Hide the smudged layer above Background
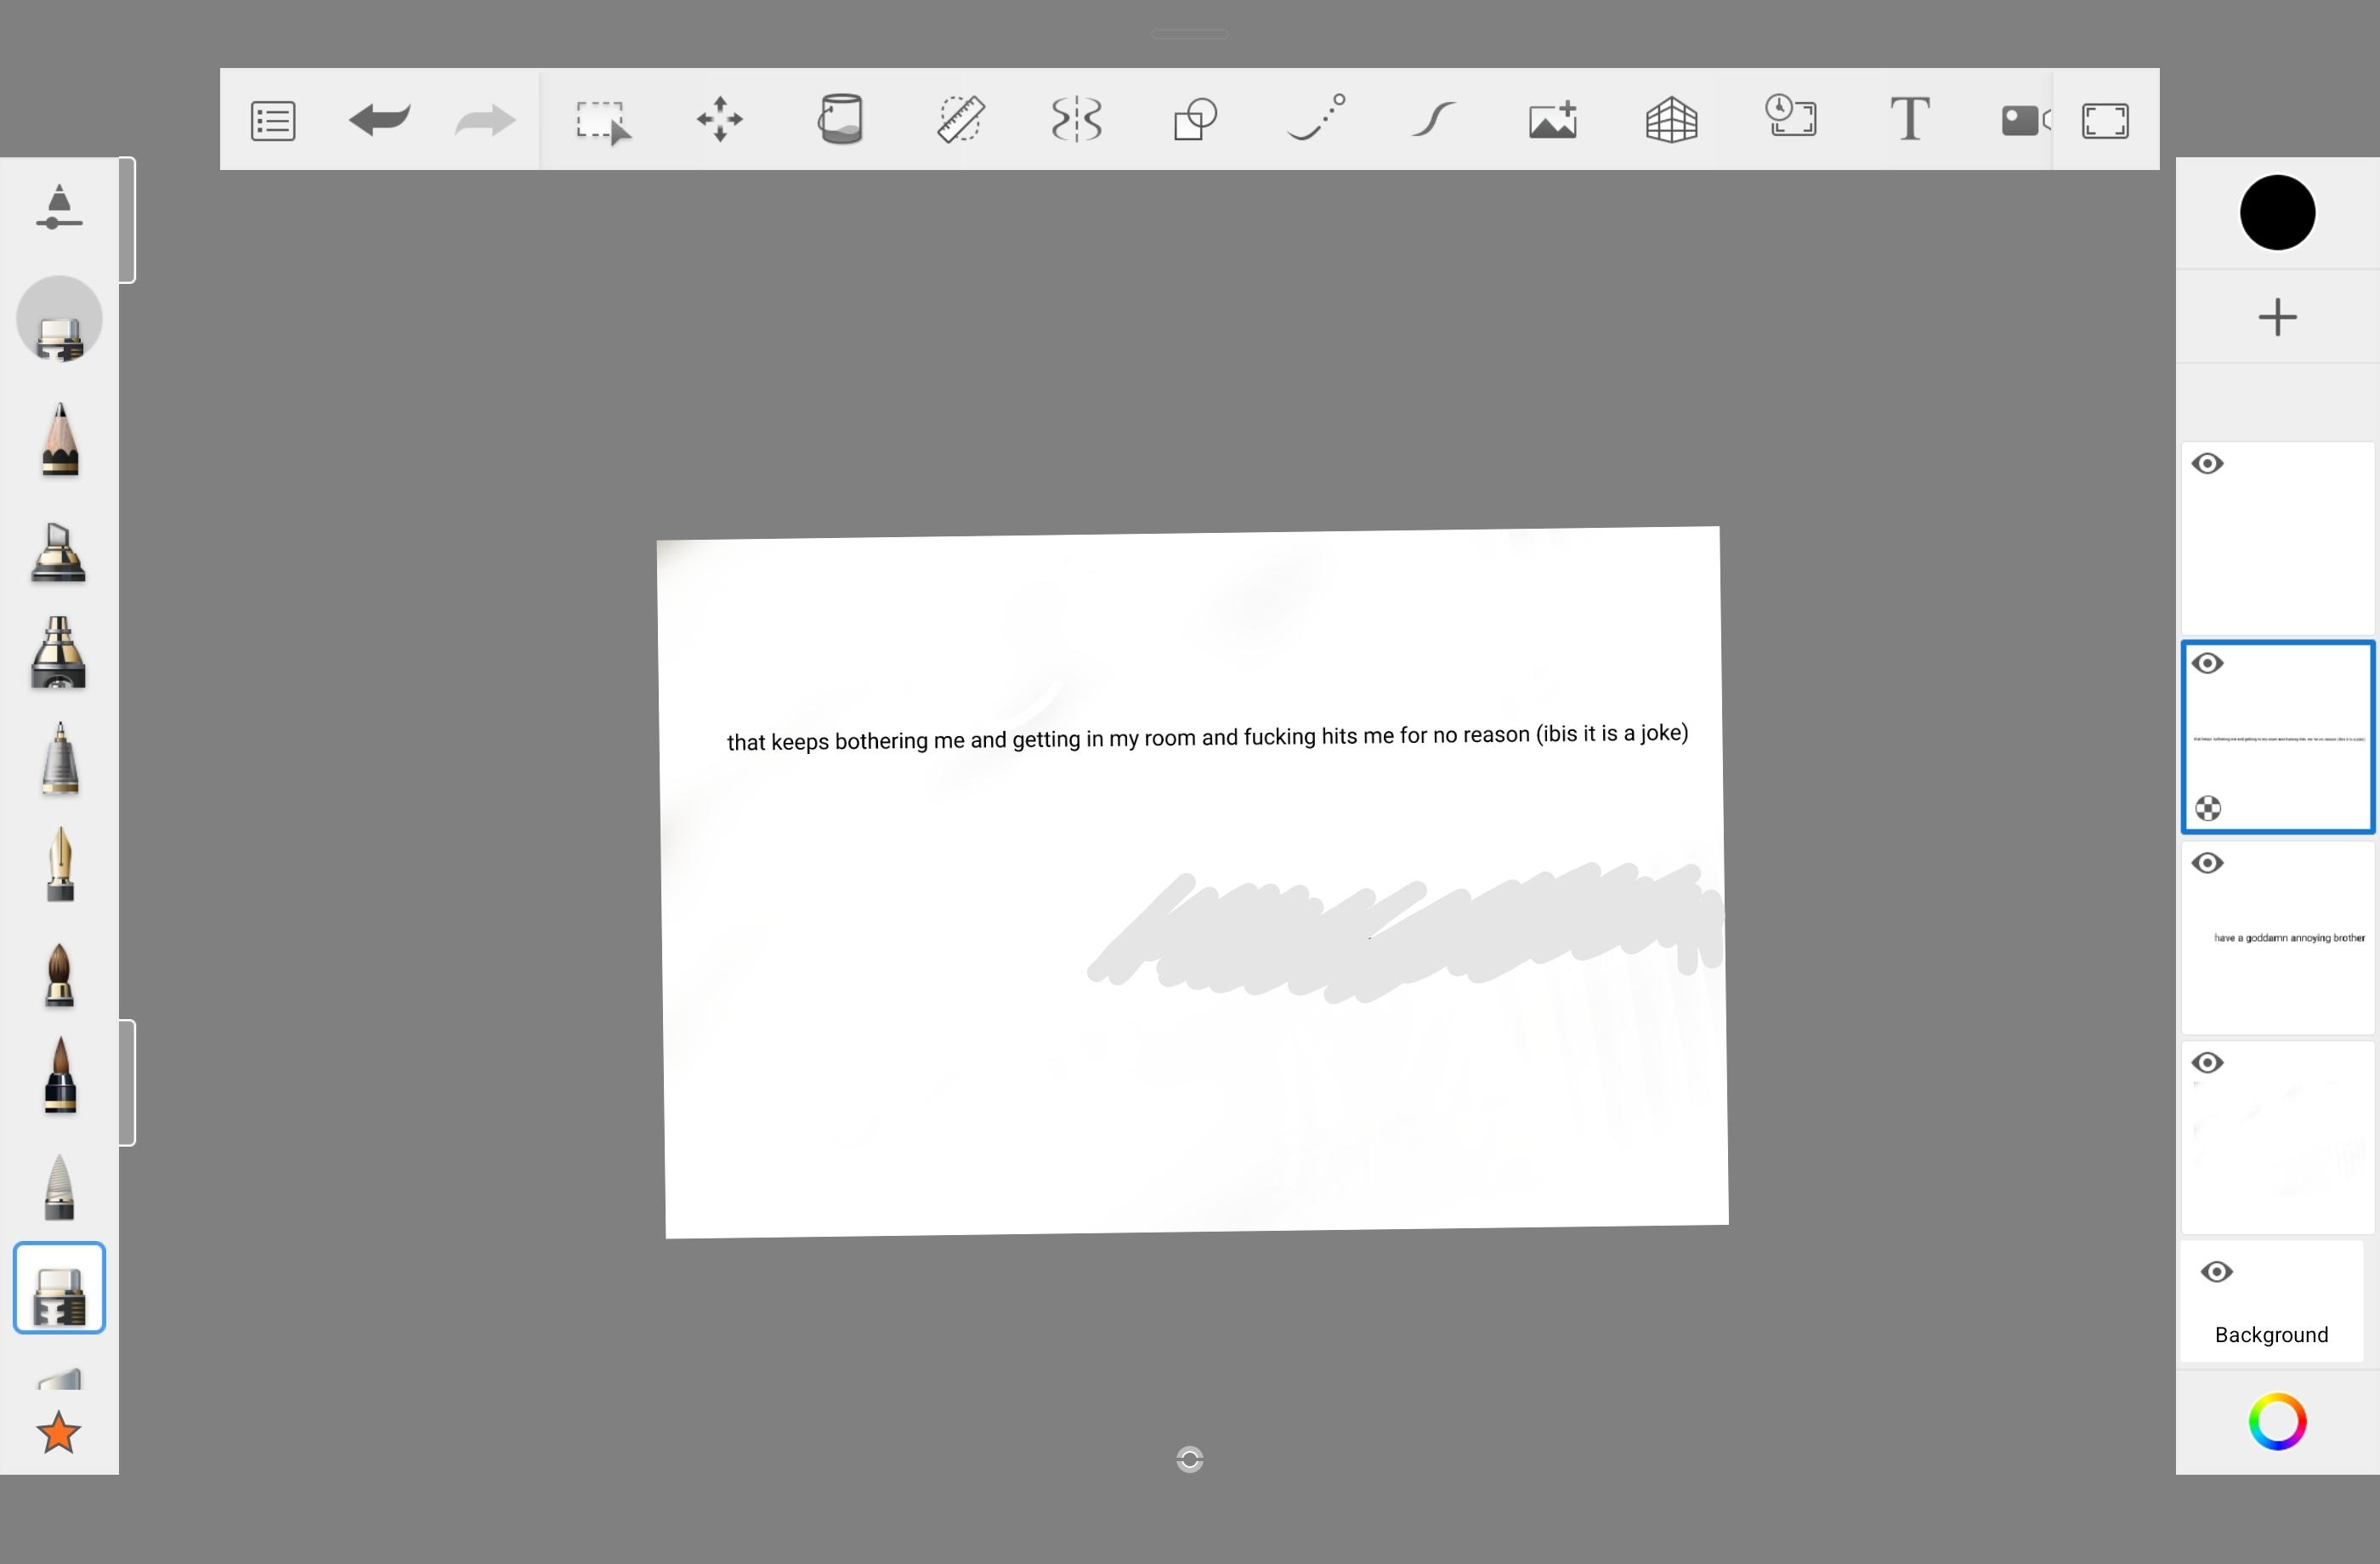 [x=2208, y=1063]
